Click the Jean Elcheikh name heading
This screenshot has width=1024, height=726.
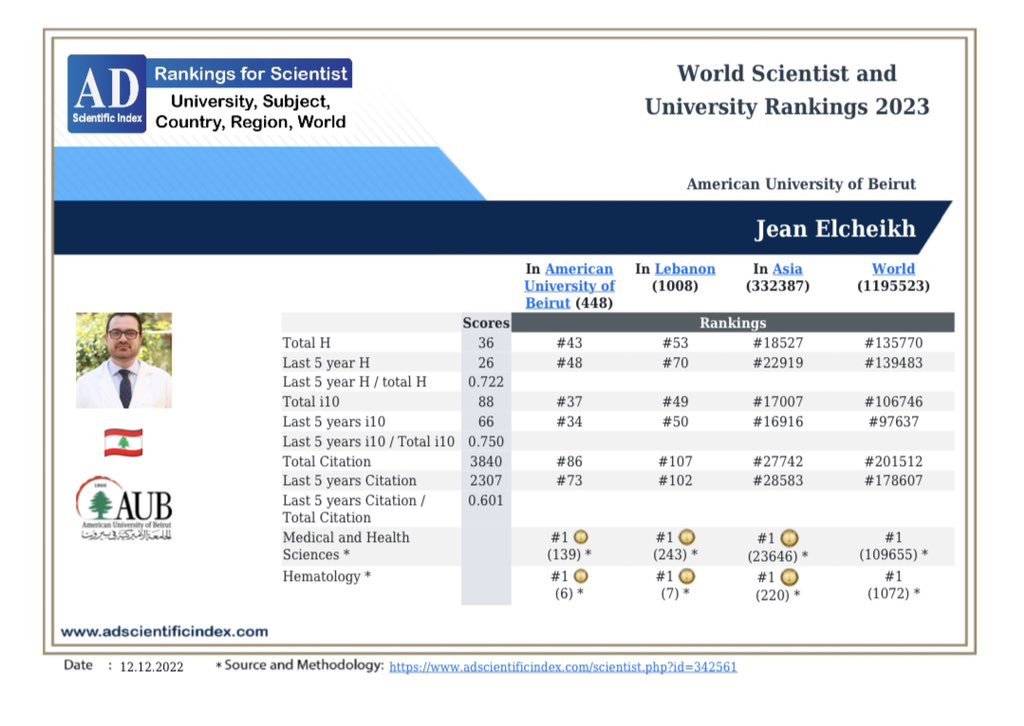coord(835,229)
